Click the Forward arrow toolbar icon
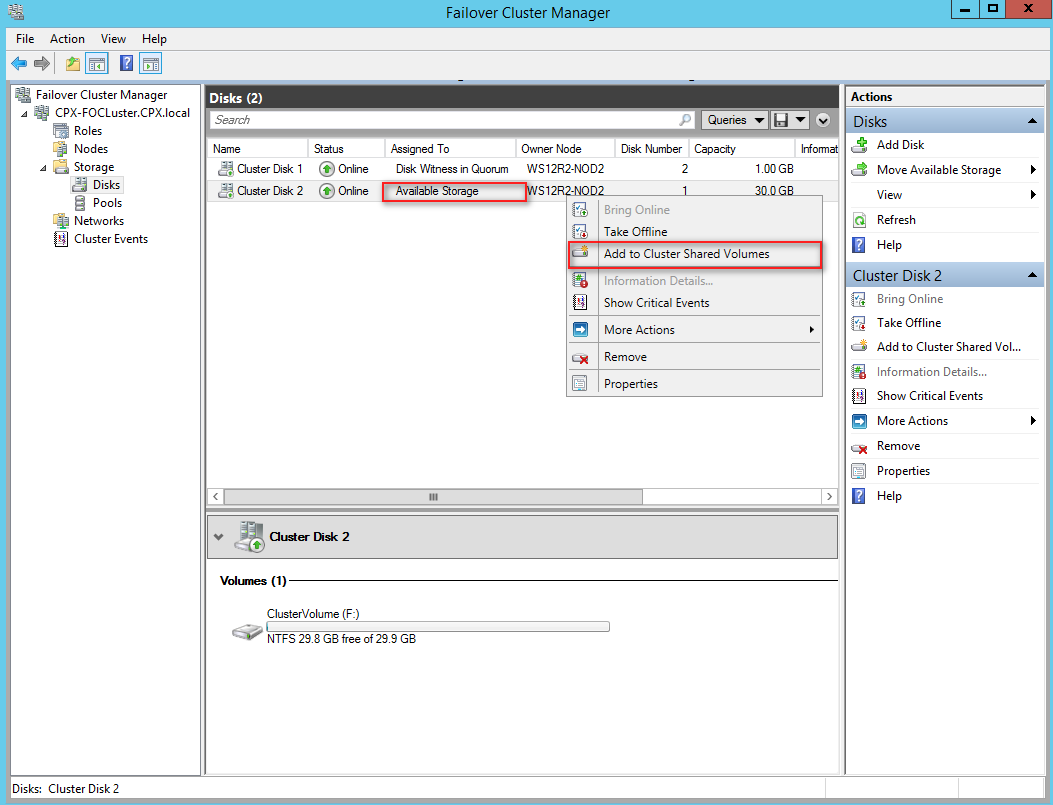 pos(42,64)
